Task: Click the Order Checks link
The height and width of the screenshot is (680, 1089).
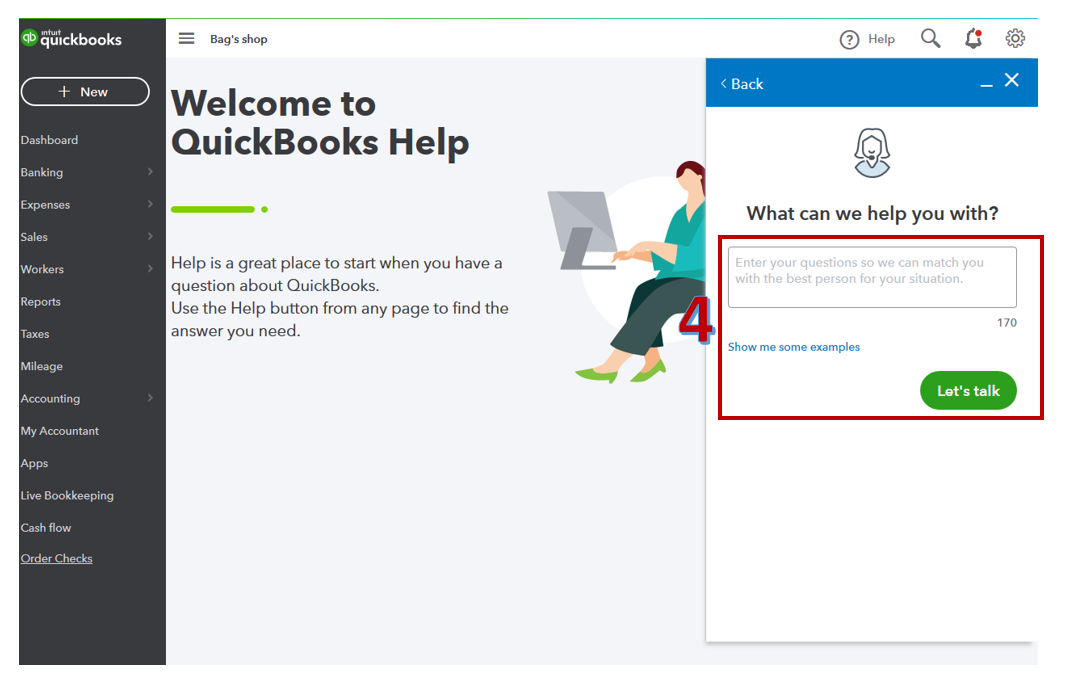Action: click(x=56, y=558)
